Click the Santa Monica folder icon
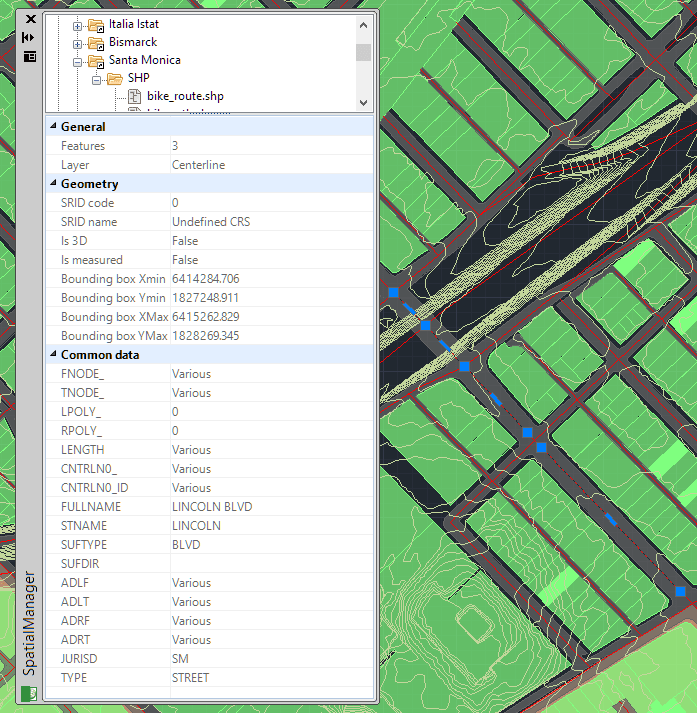697x713 pixels. [x=96, y=61]
